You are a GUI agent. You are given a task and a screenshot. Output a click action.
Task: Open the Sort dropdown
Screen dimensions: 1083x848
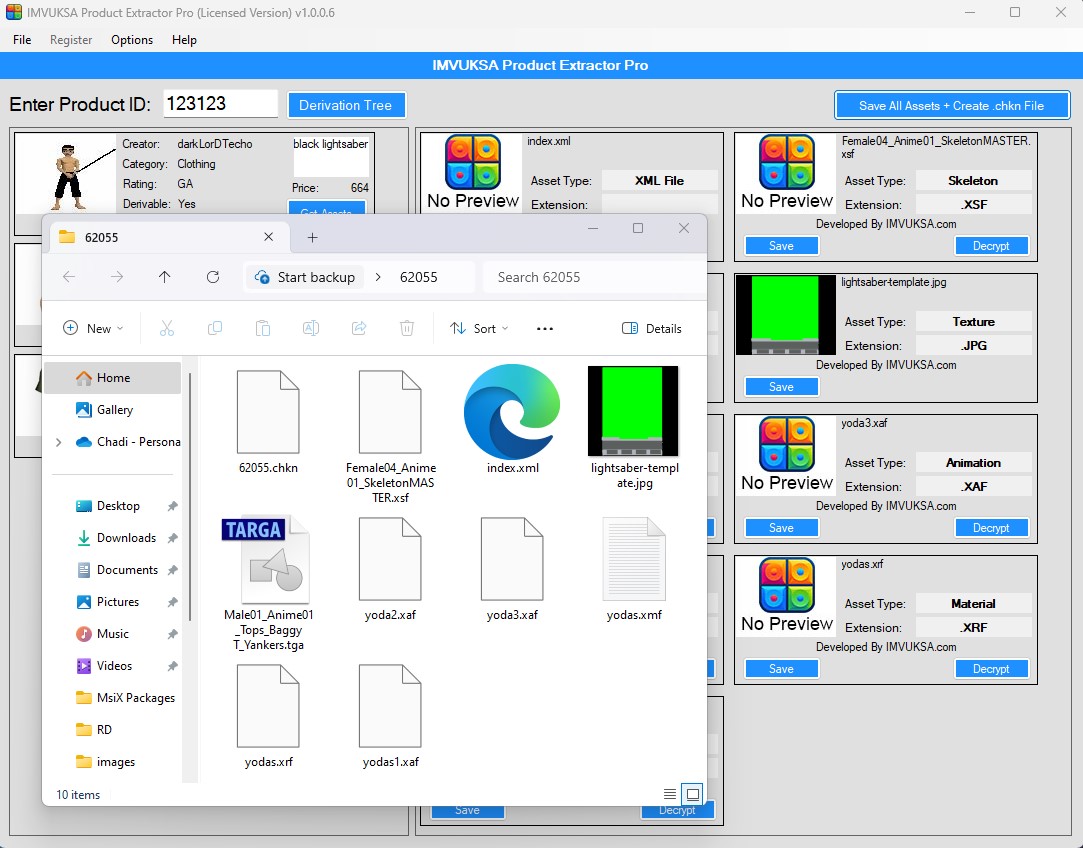pyautogui.click(x=479, y=329)
